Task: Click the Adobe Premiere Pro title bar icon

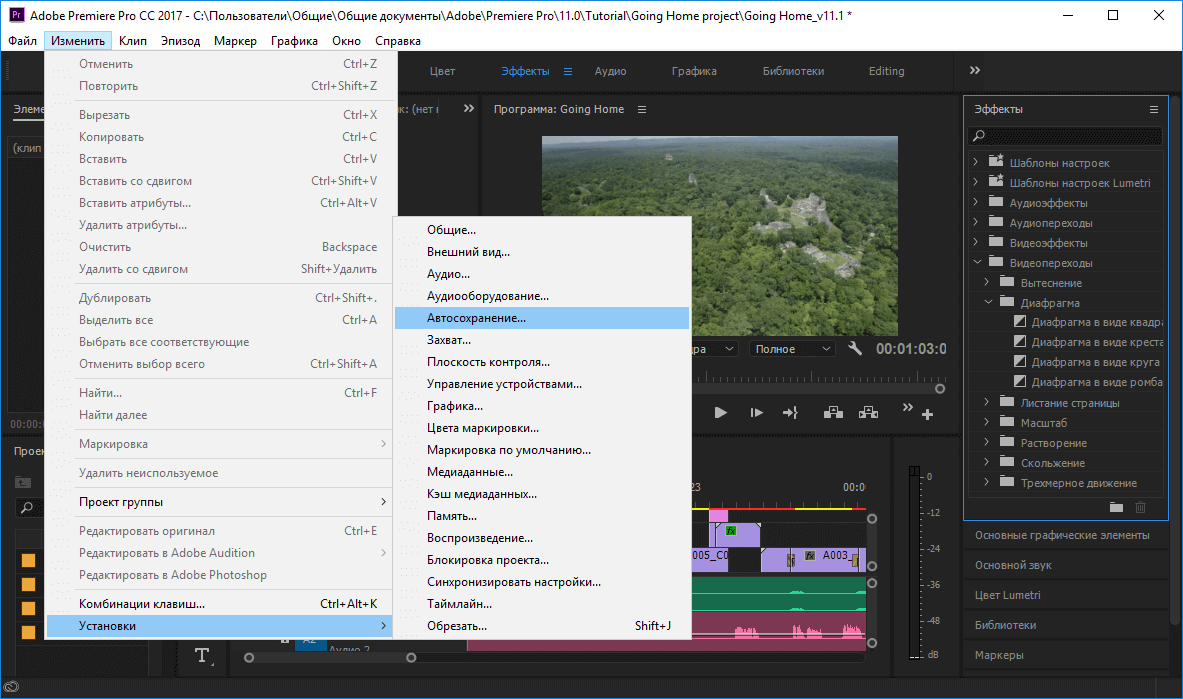Action: [x=16, y=15]
